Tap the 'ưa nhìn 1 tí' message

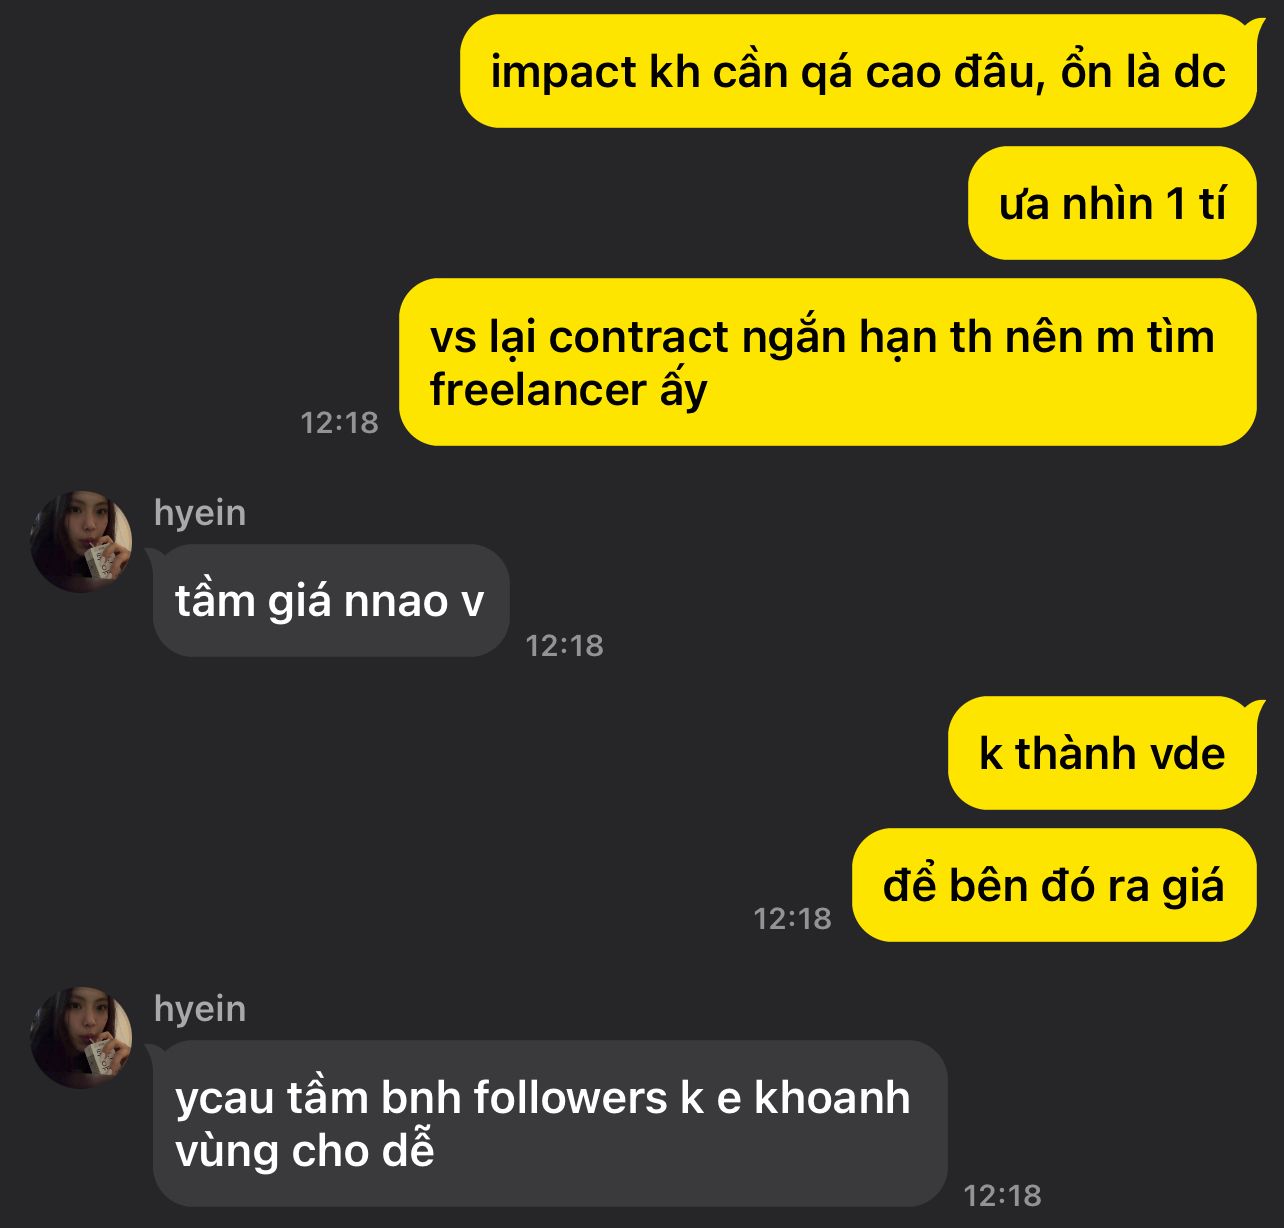pyautogui.click(x=1112, y=203)
